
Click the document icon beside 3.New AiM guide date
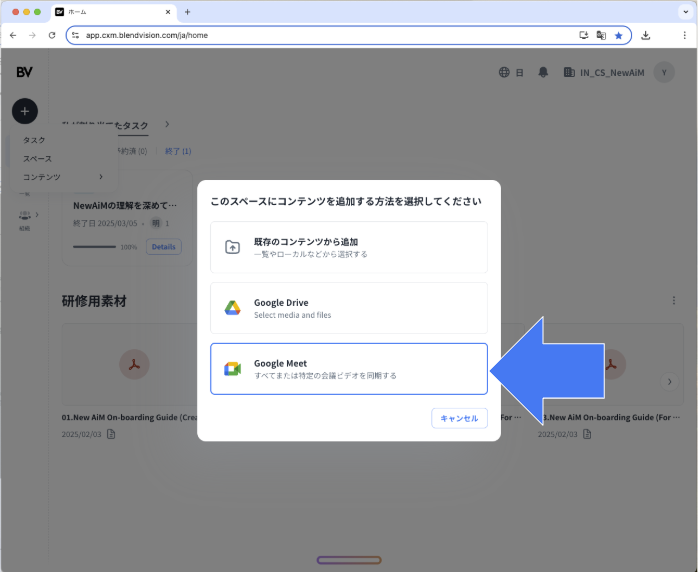(x=587, y=434)
